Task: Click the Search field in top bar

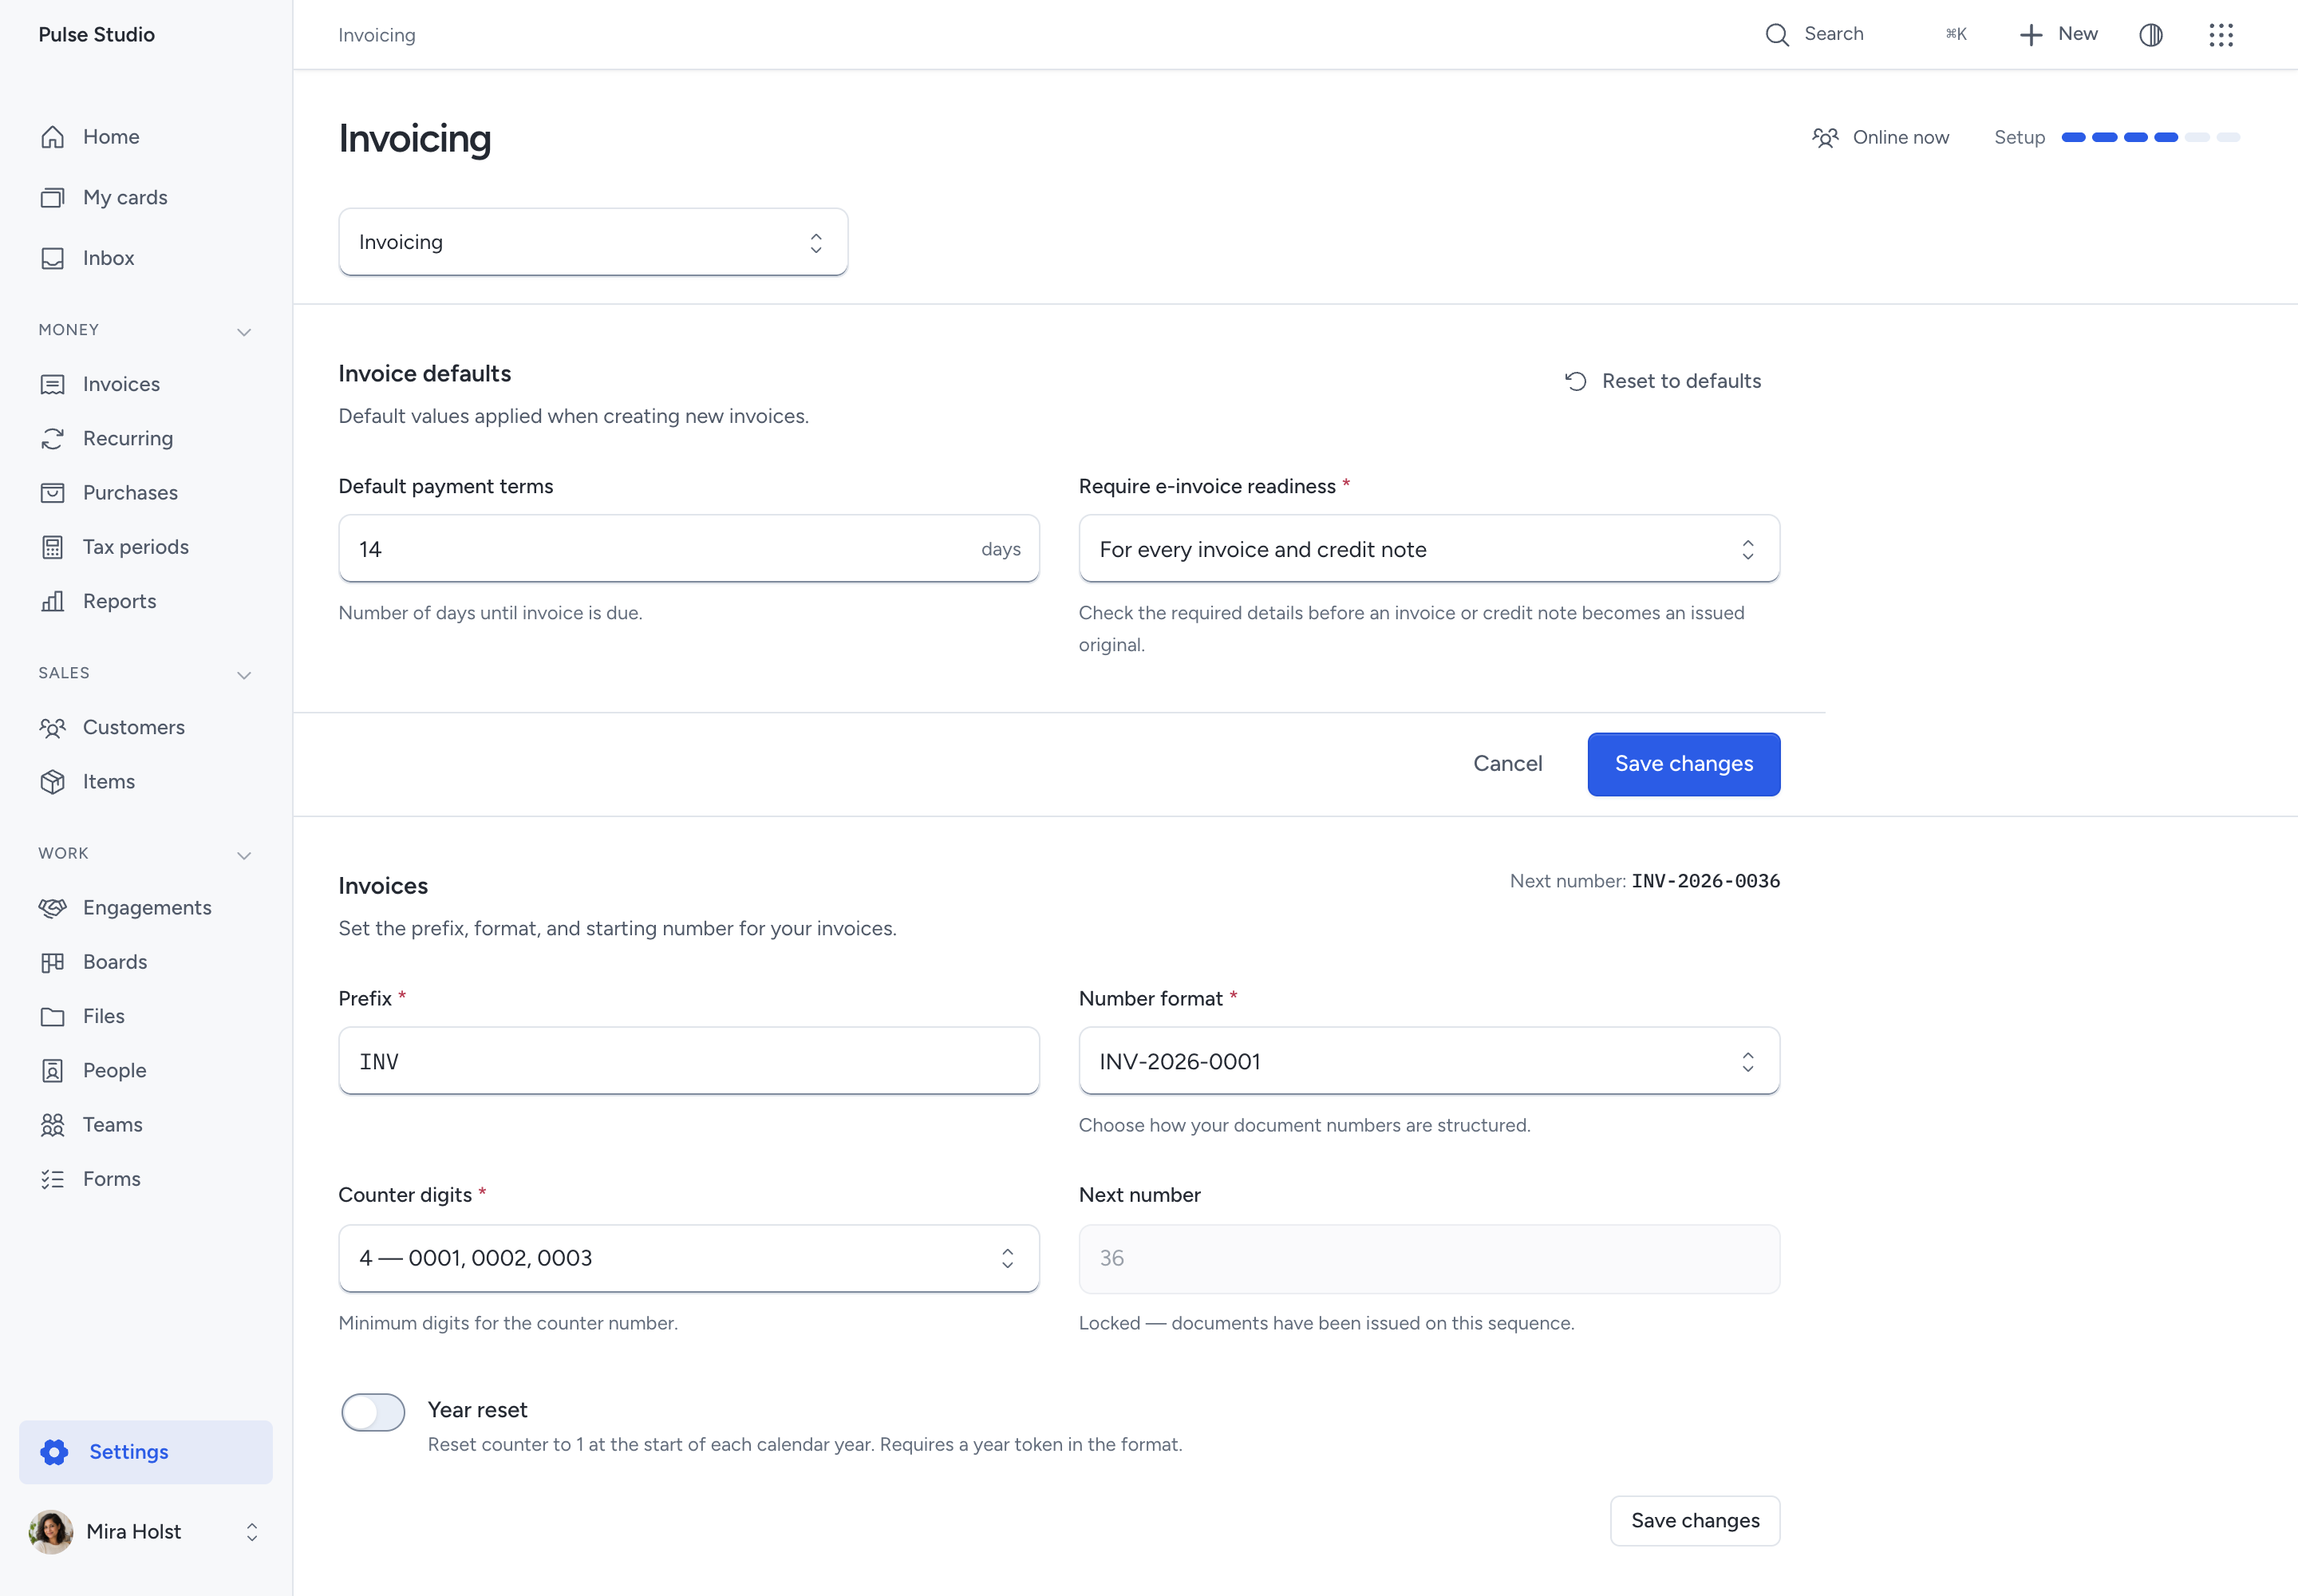Action: click(x=1866, y=35)
